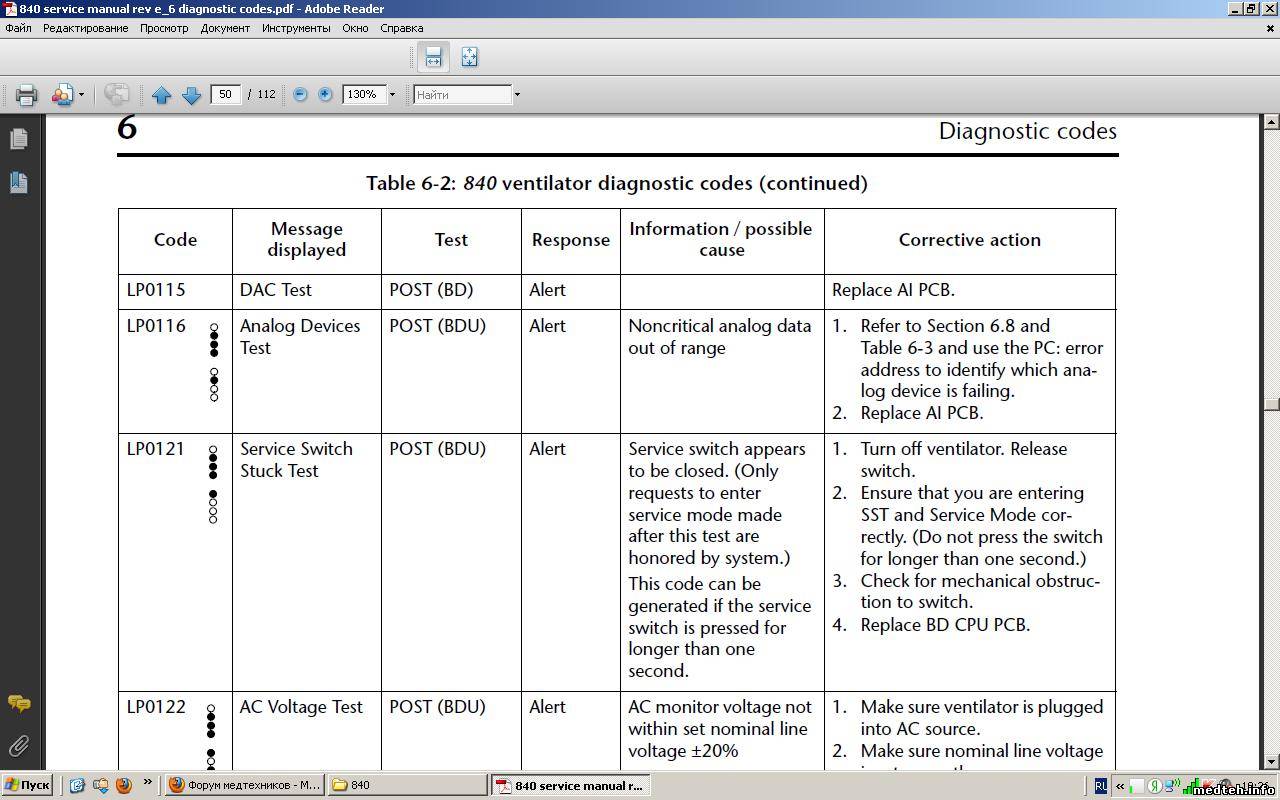This screenshot has height=800, width=1280.
Task: Open the Файл menu
Action: coord(18,28)
